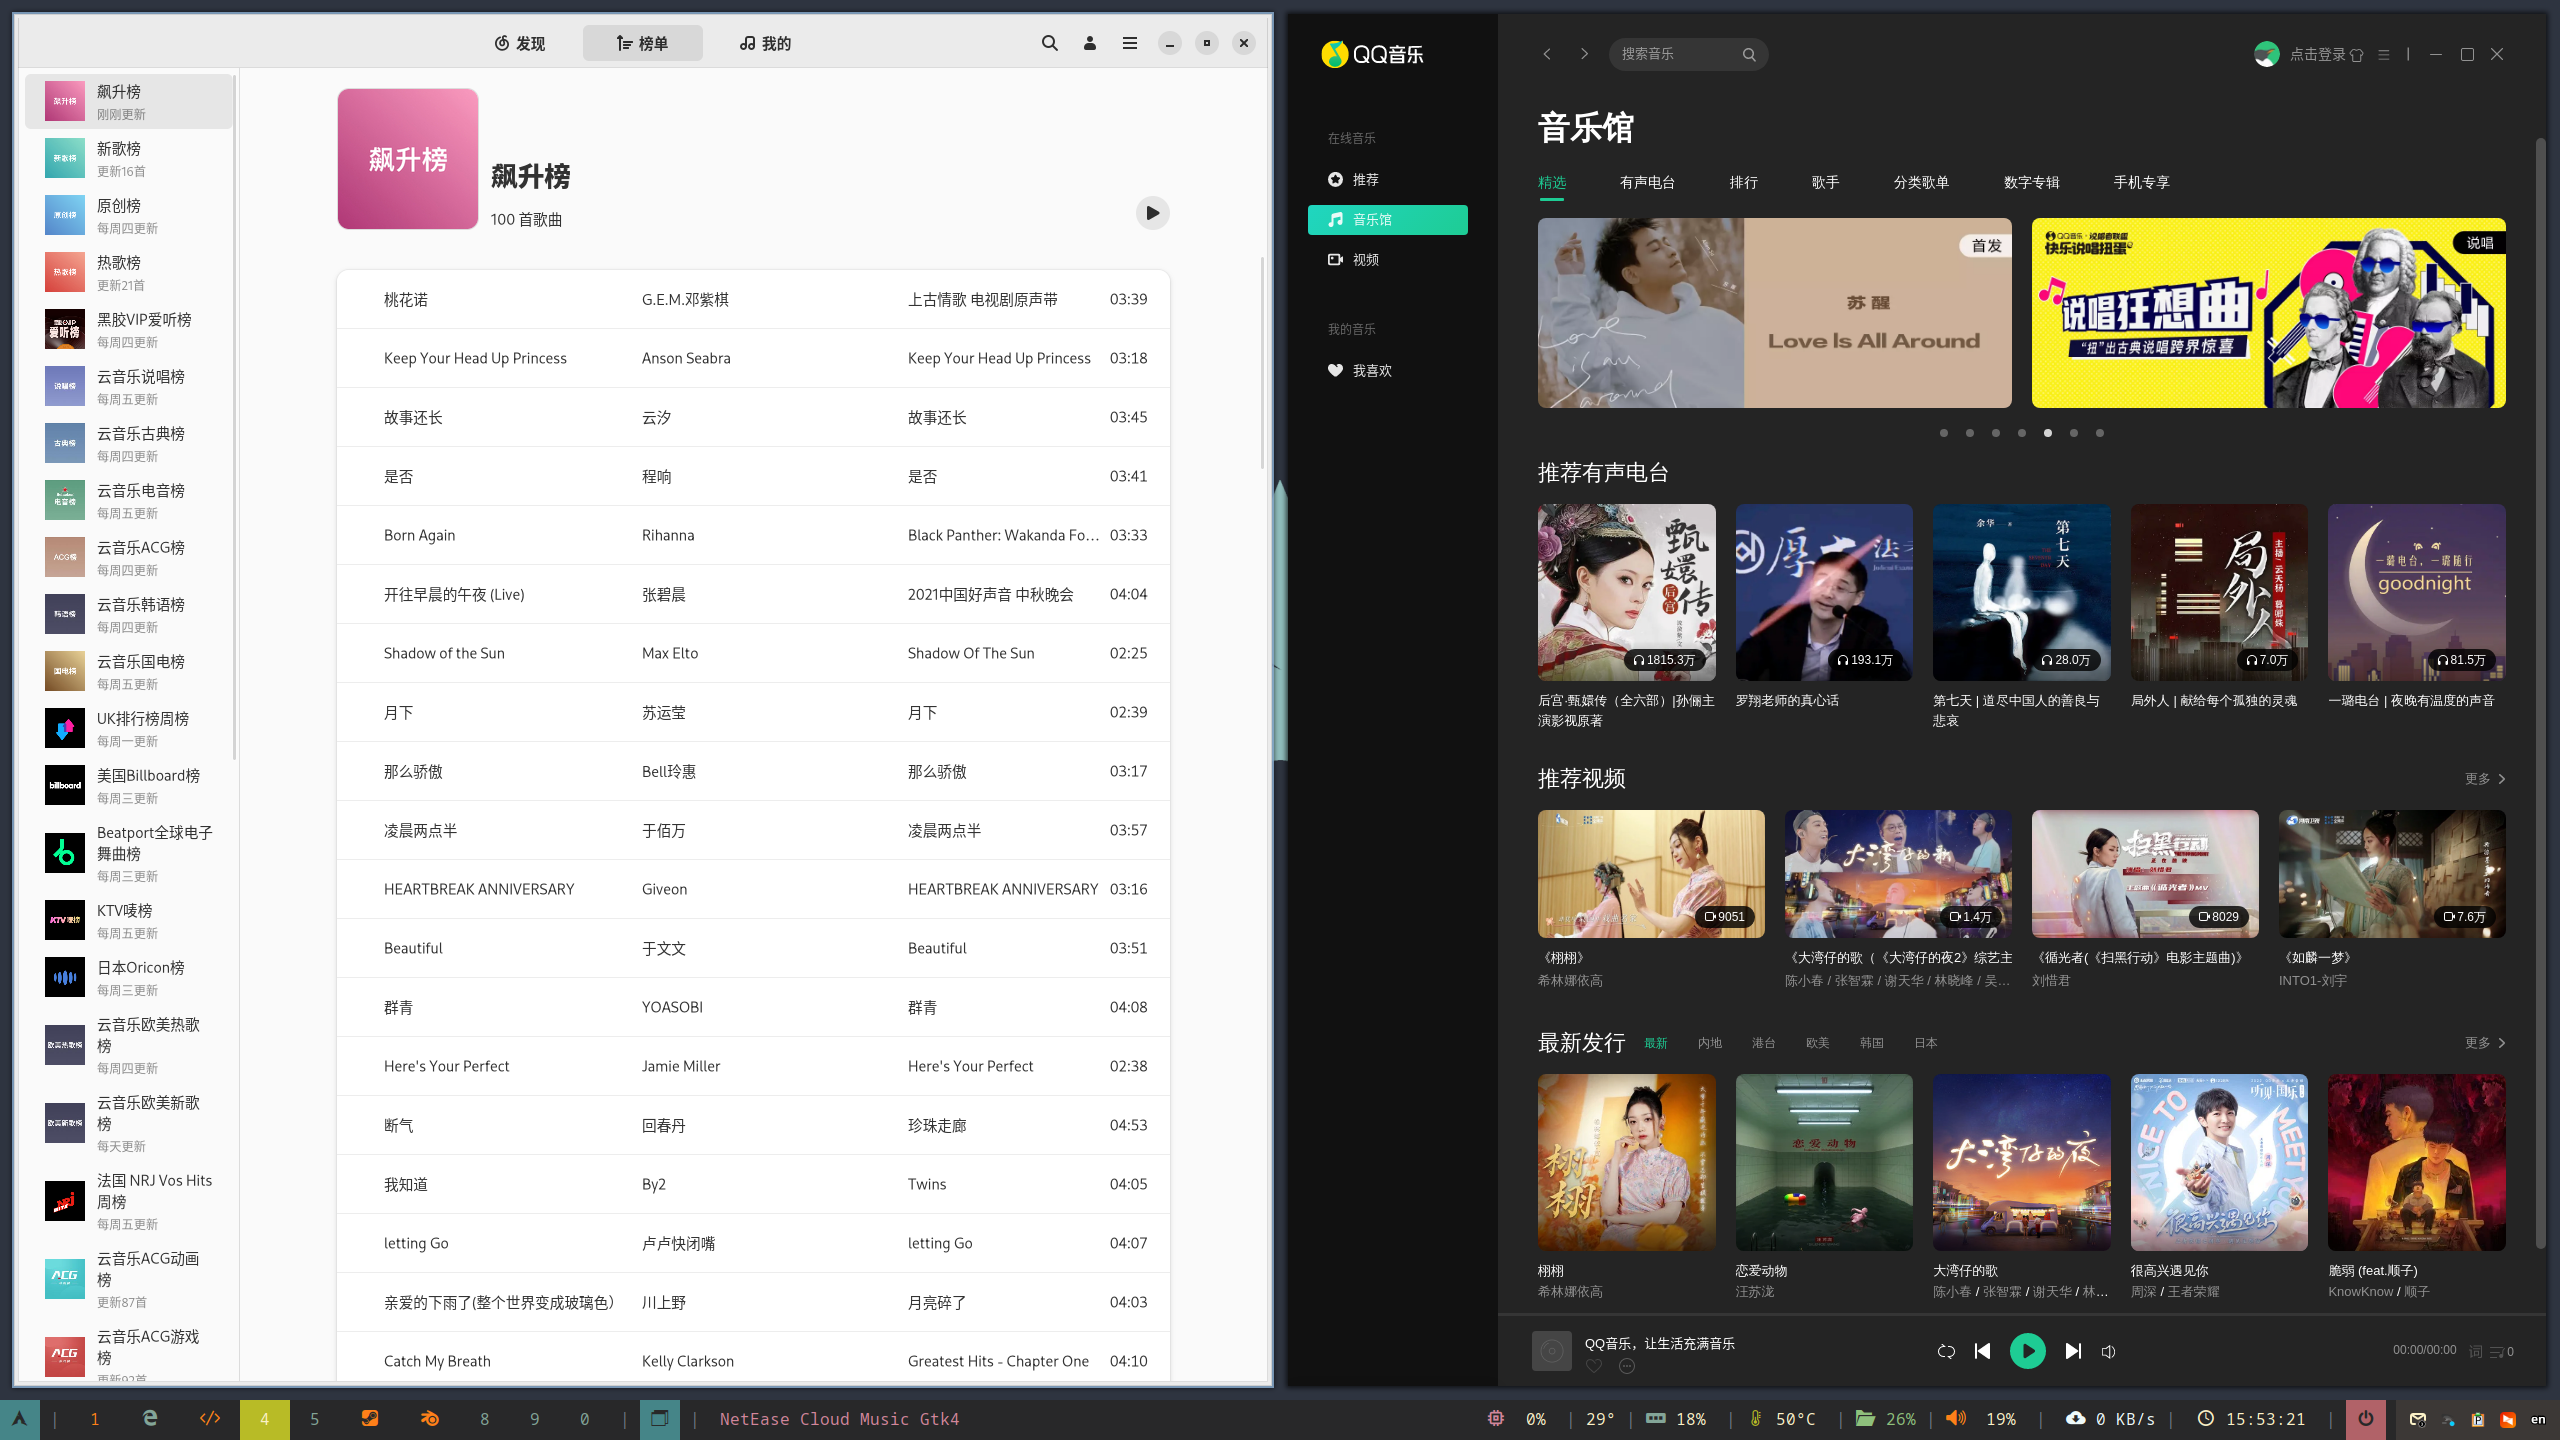
Task: Switch to the 发现 tab in NetEase
Action: pos(520,43)
